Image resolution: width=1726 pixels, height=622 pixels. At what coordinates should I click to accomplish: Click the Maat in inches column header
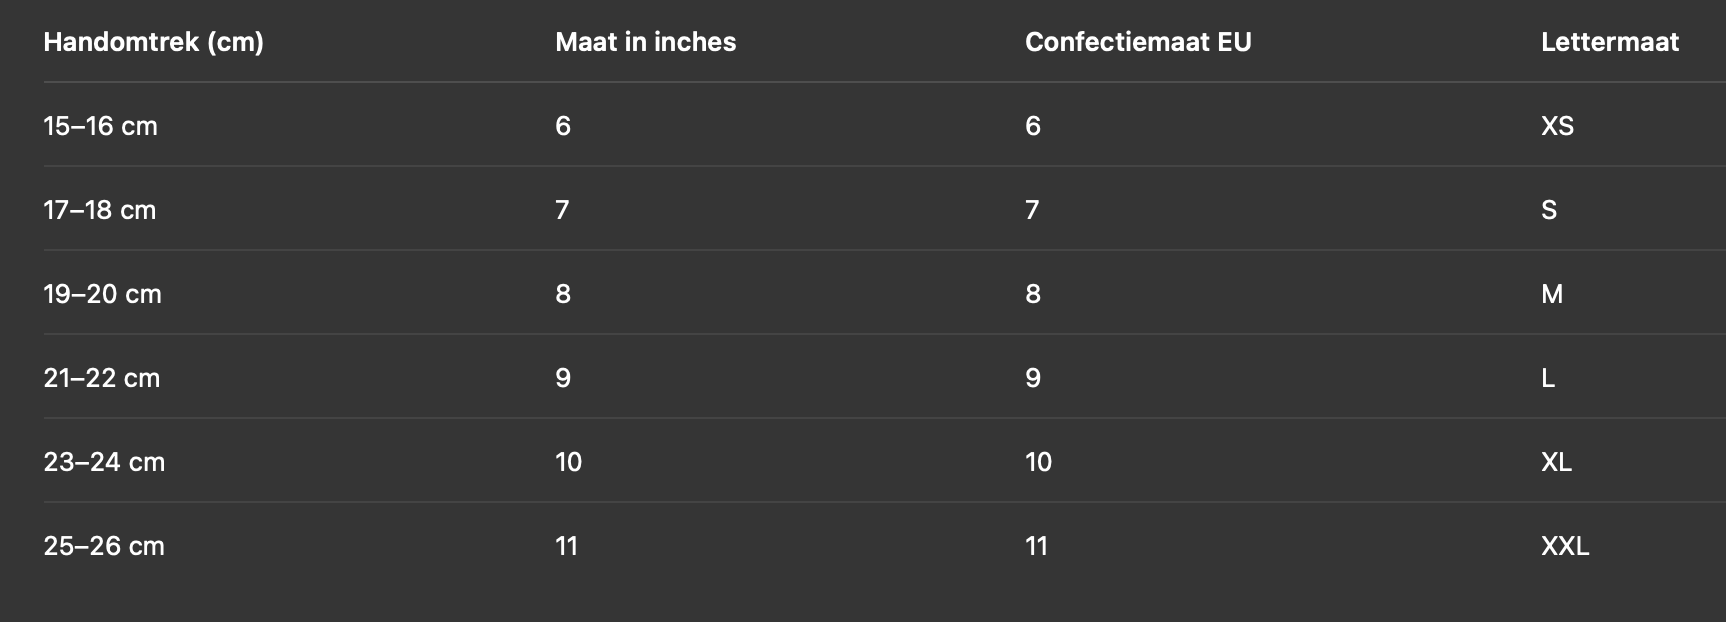pos(645,42)
